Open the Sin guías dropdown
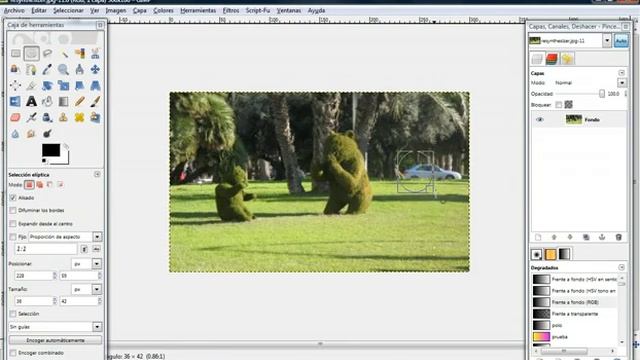The width and height of the screenshot is (640, 360). (97, 327)
